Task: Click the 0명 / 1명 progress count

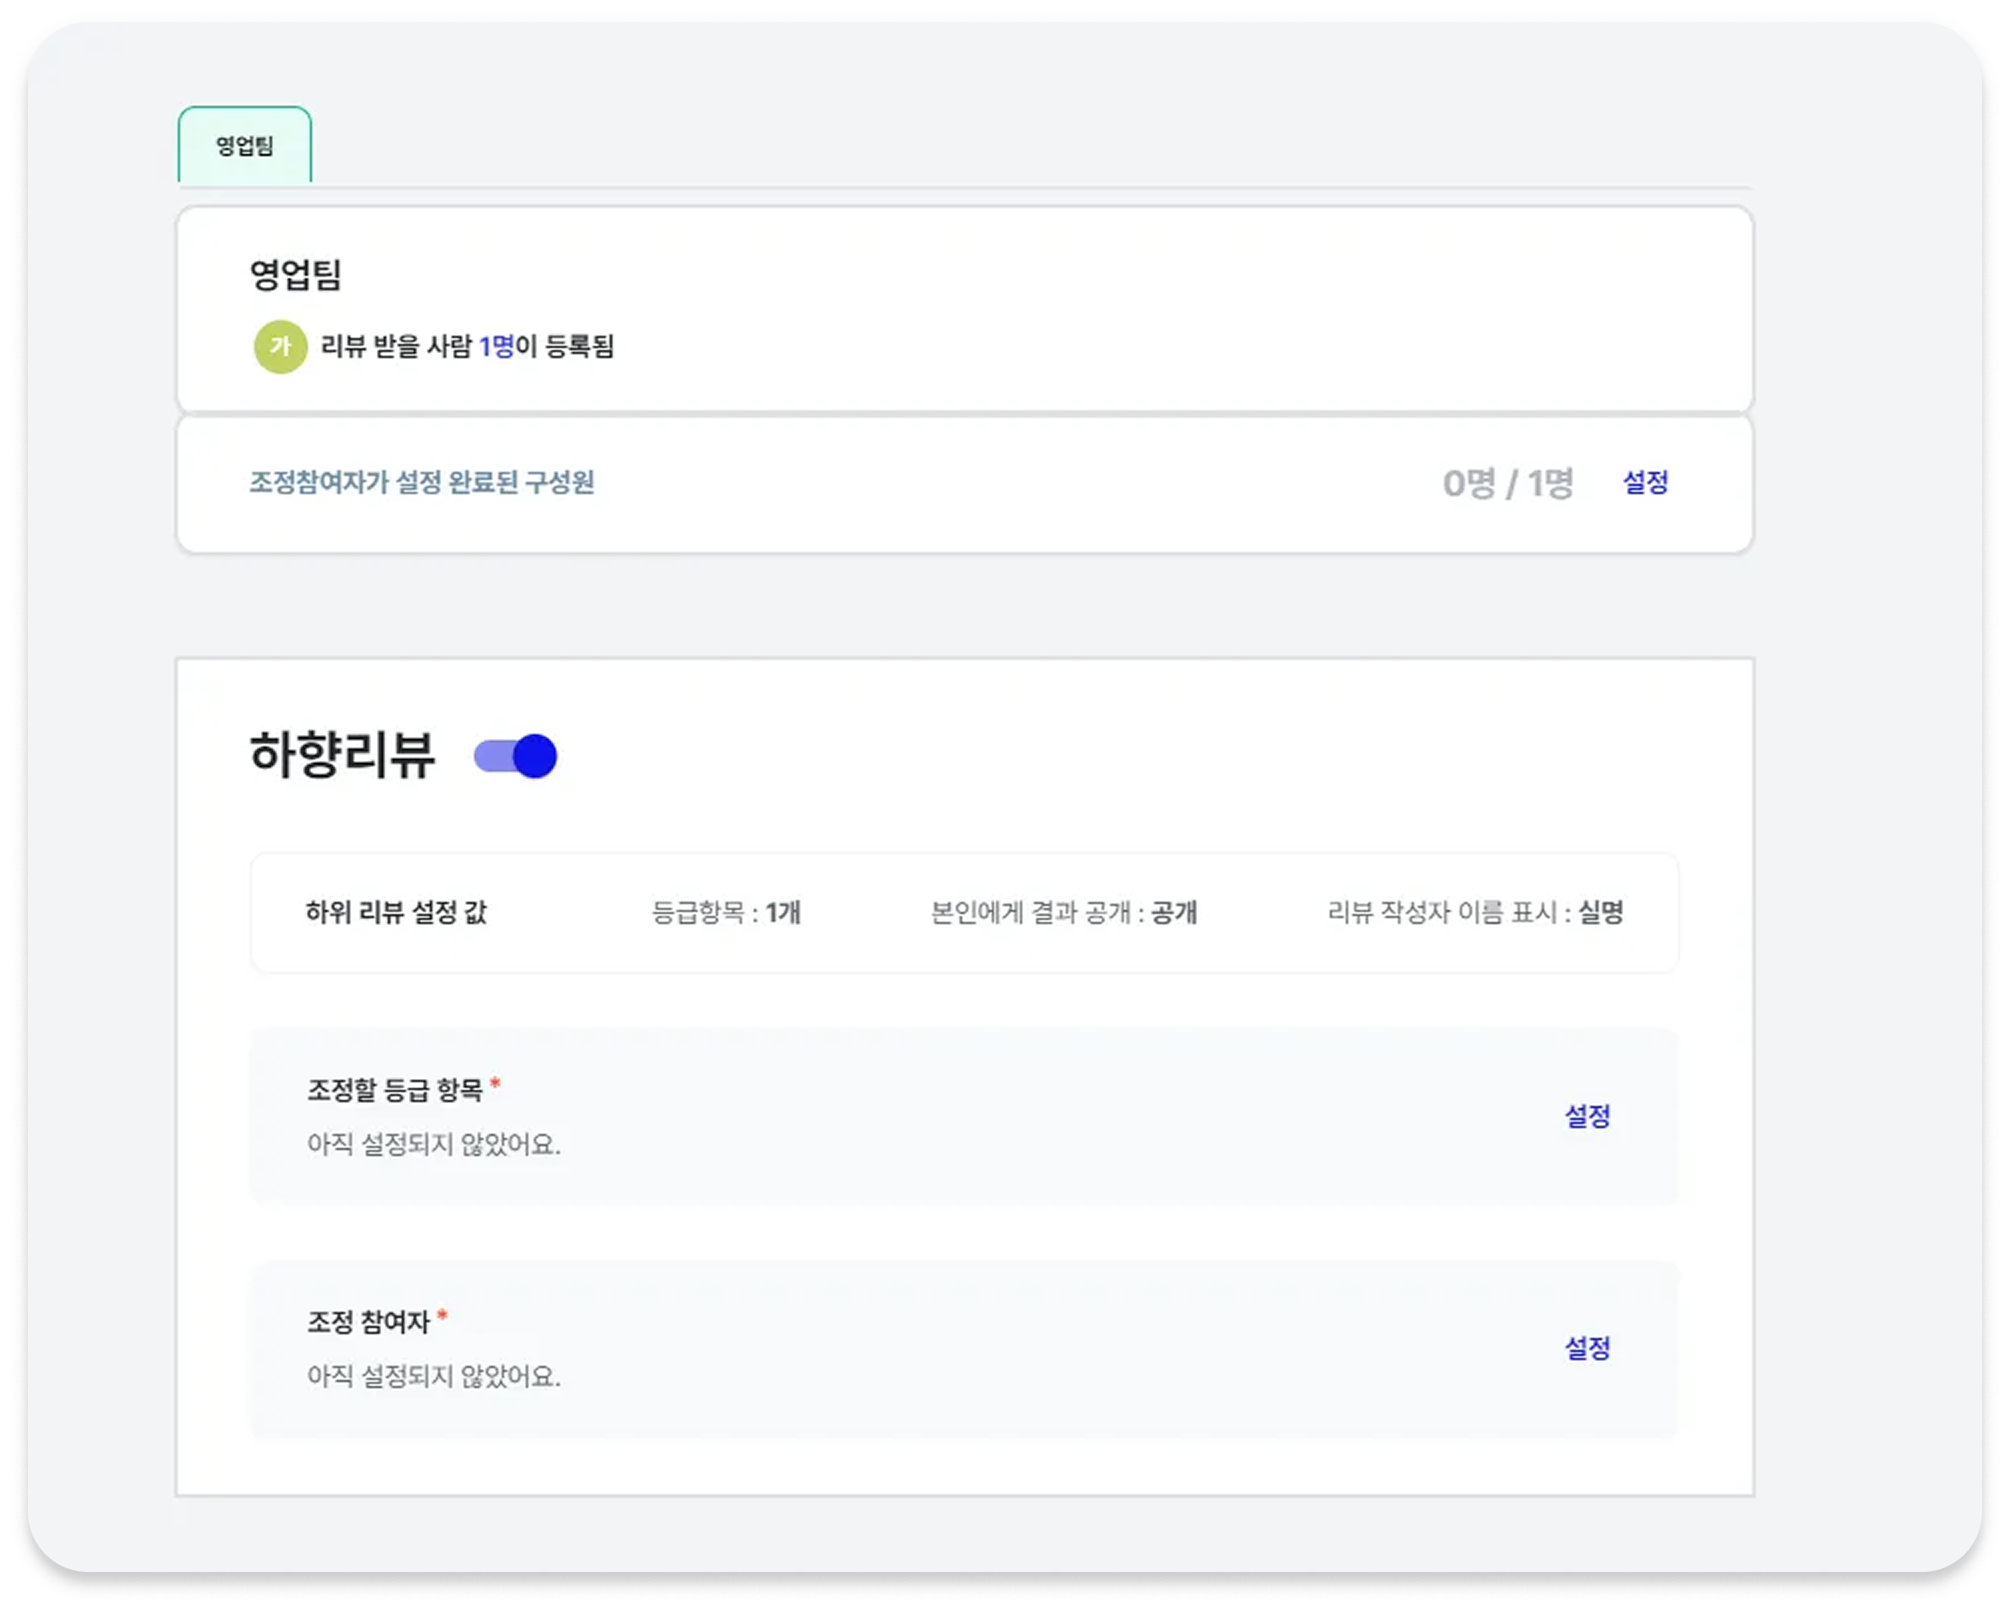Action: 1508,483
